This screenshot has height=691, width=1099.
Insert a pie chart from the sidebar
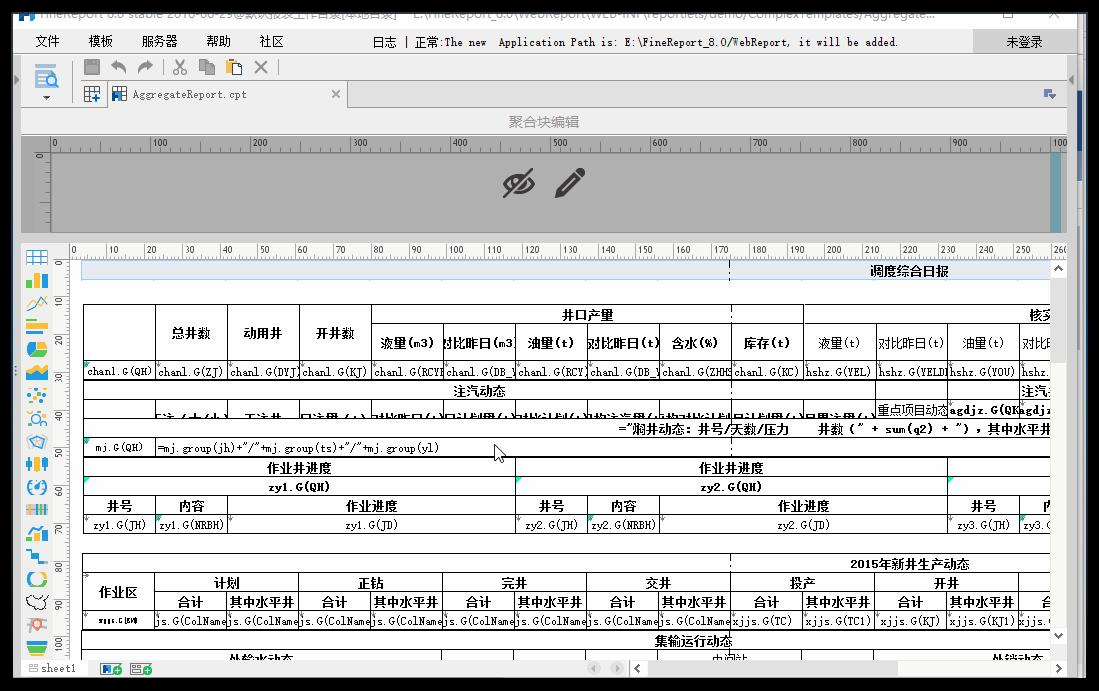tap(36, 349)
